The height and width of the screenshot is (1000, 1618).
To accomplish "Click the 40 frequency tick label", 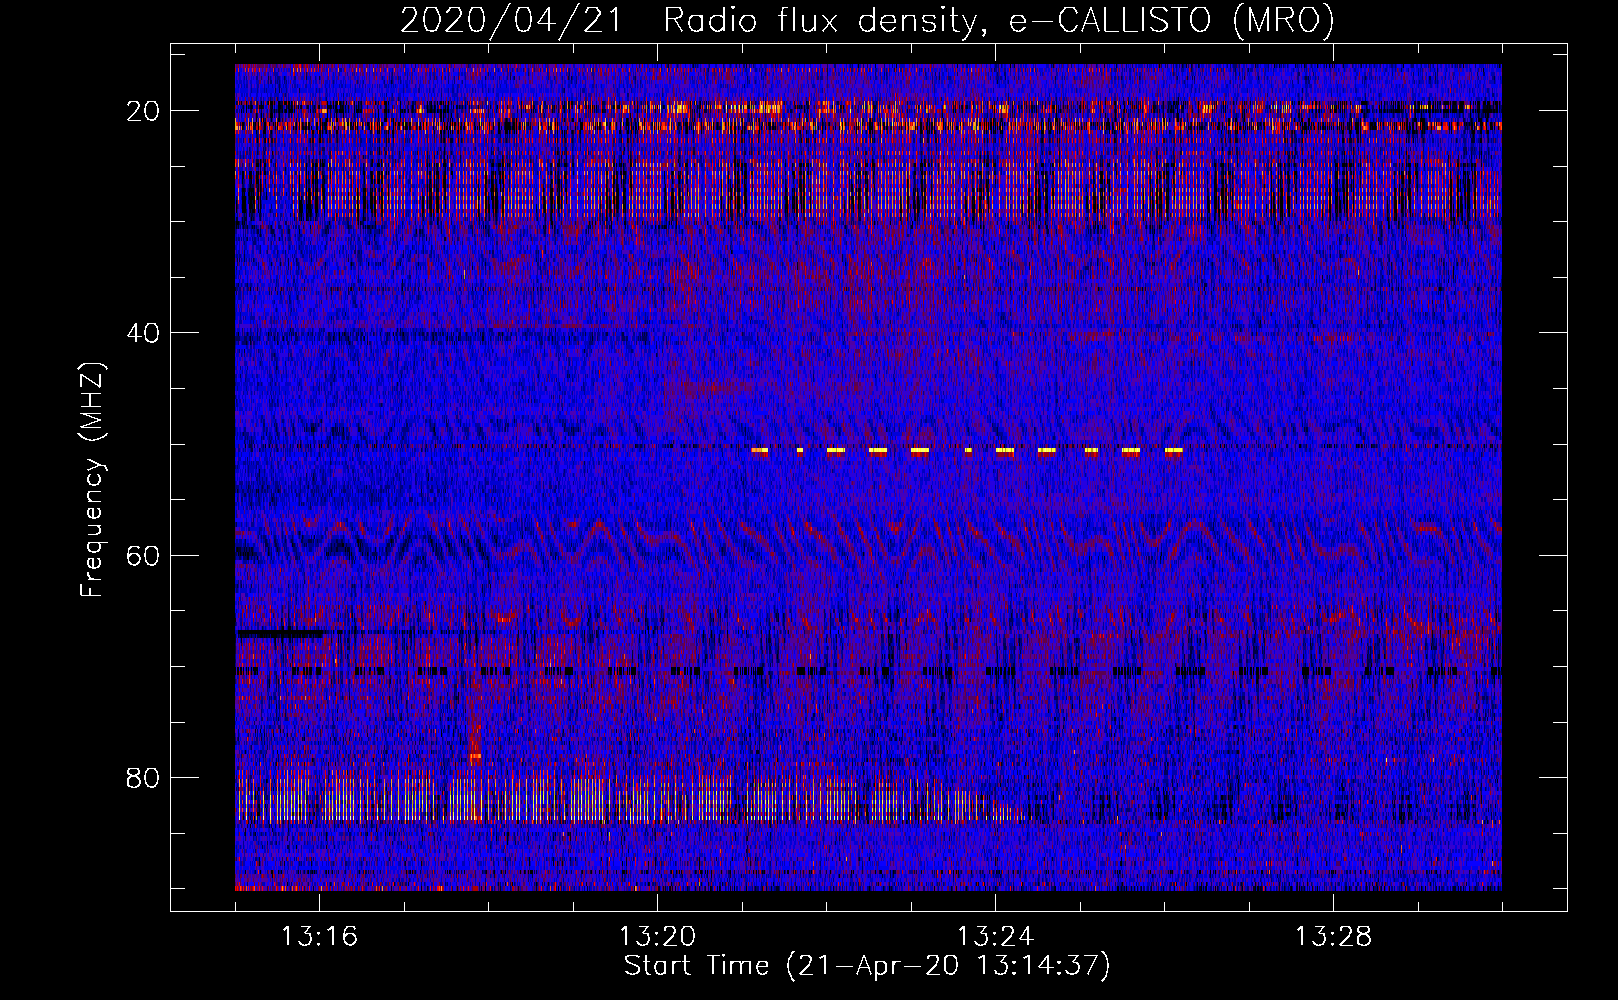I will (x=144, y=333).
